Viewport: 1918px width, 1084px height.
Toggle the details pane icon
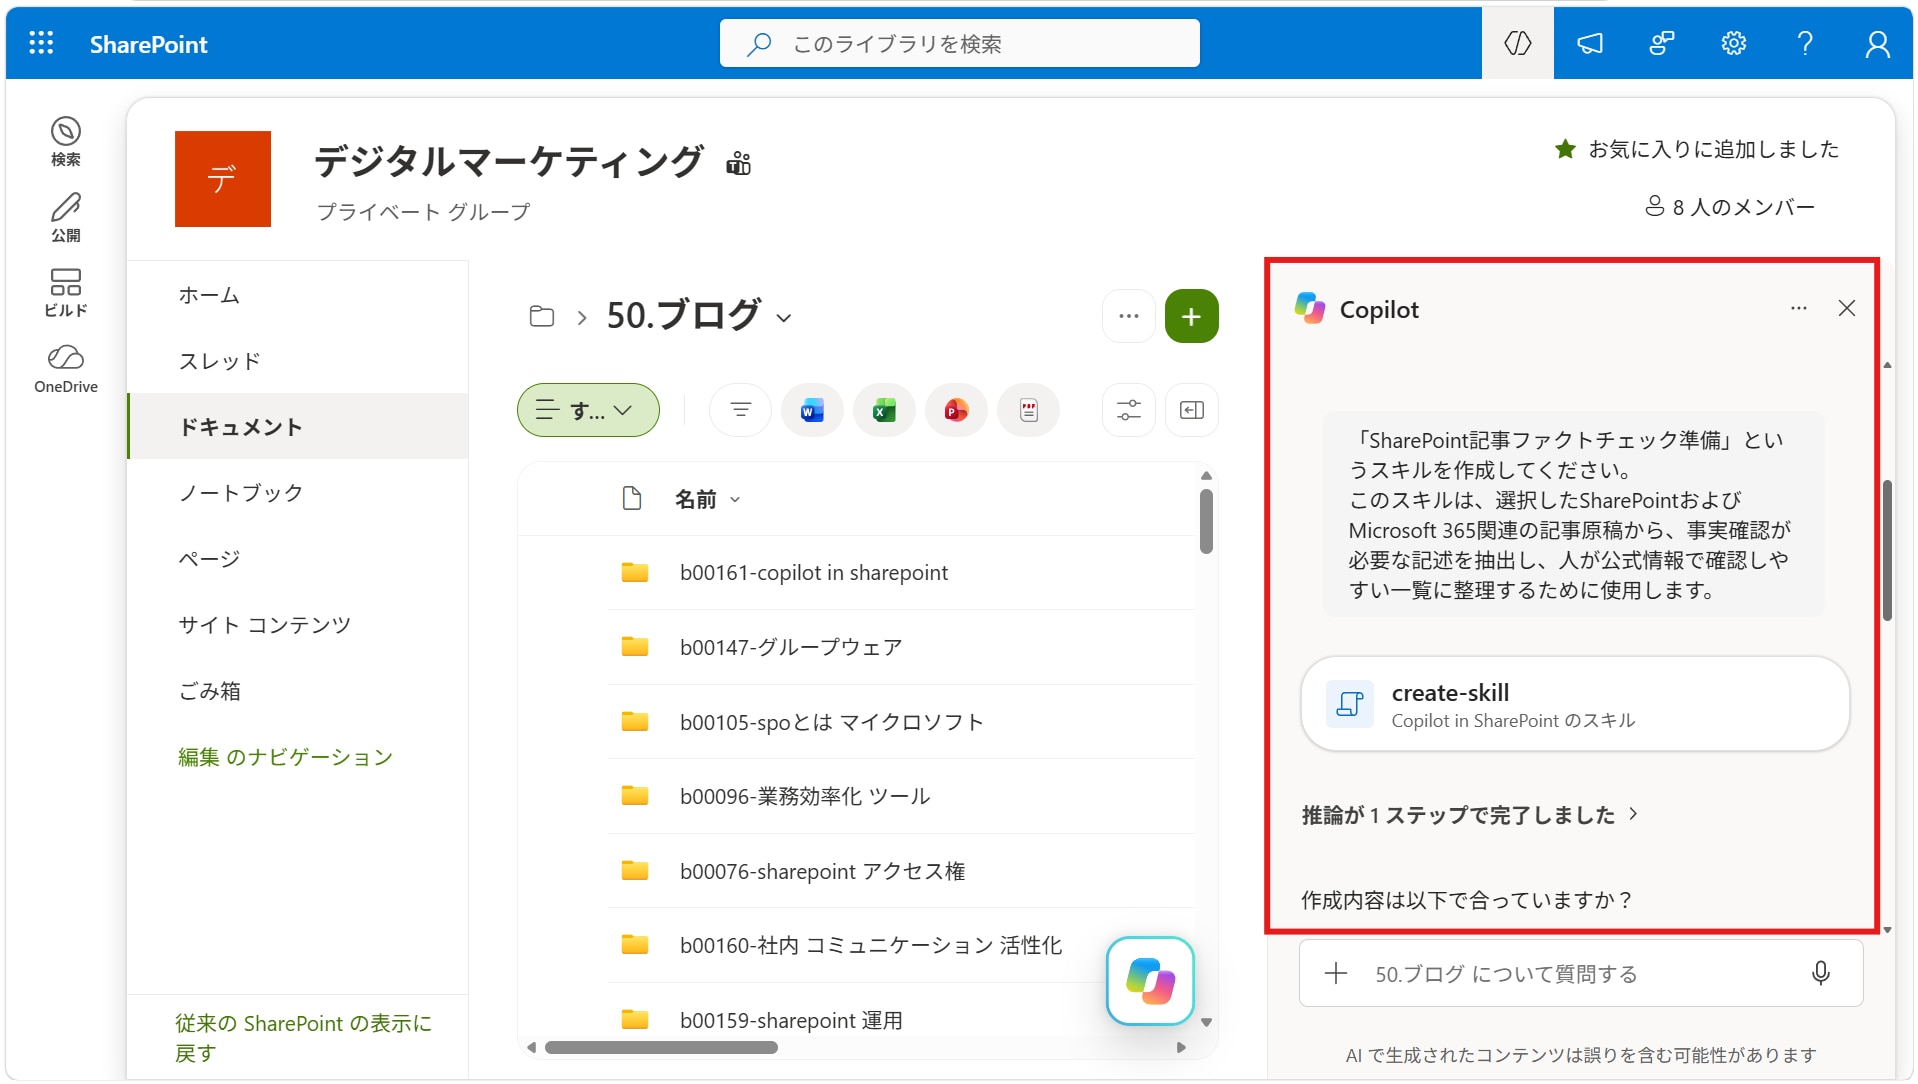coord(1192,410)
